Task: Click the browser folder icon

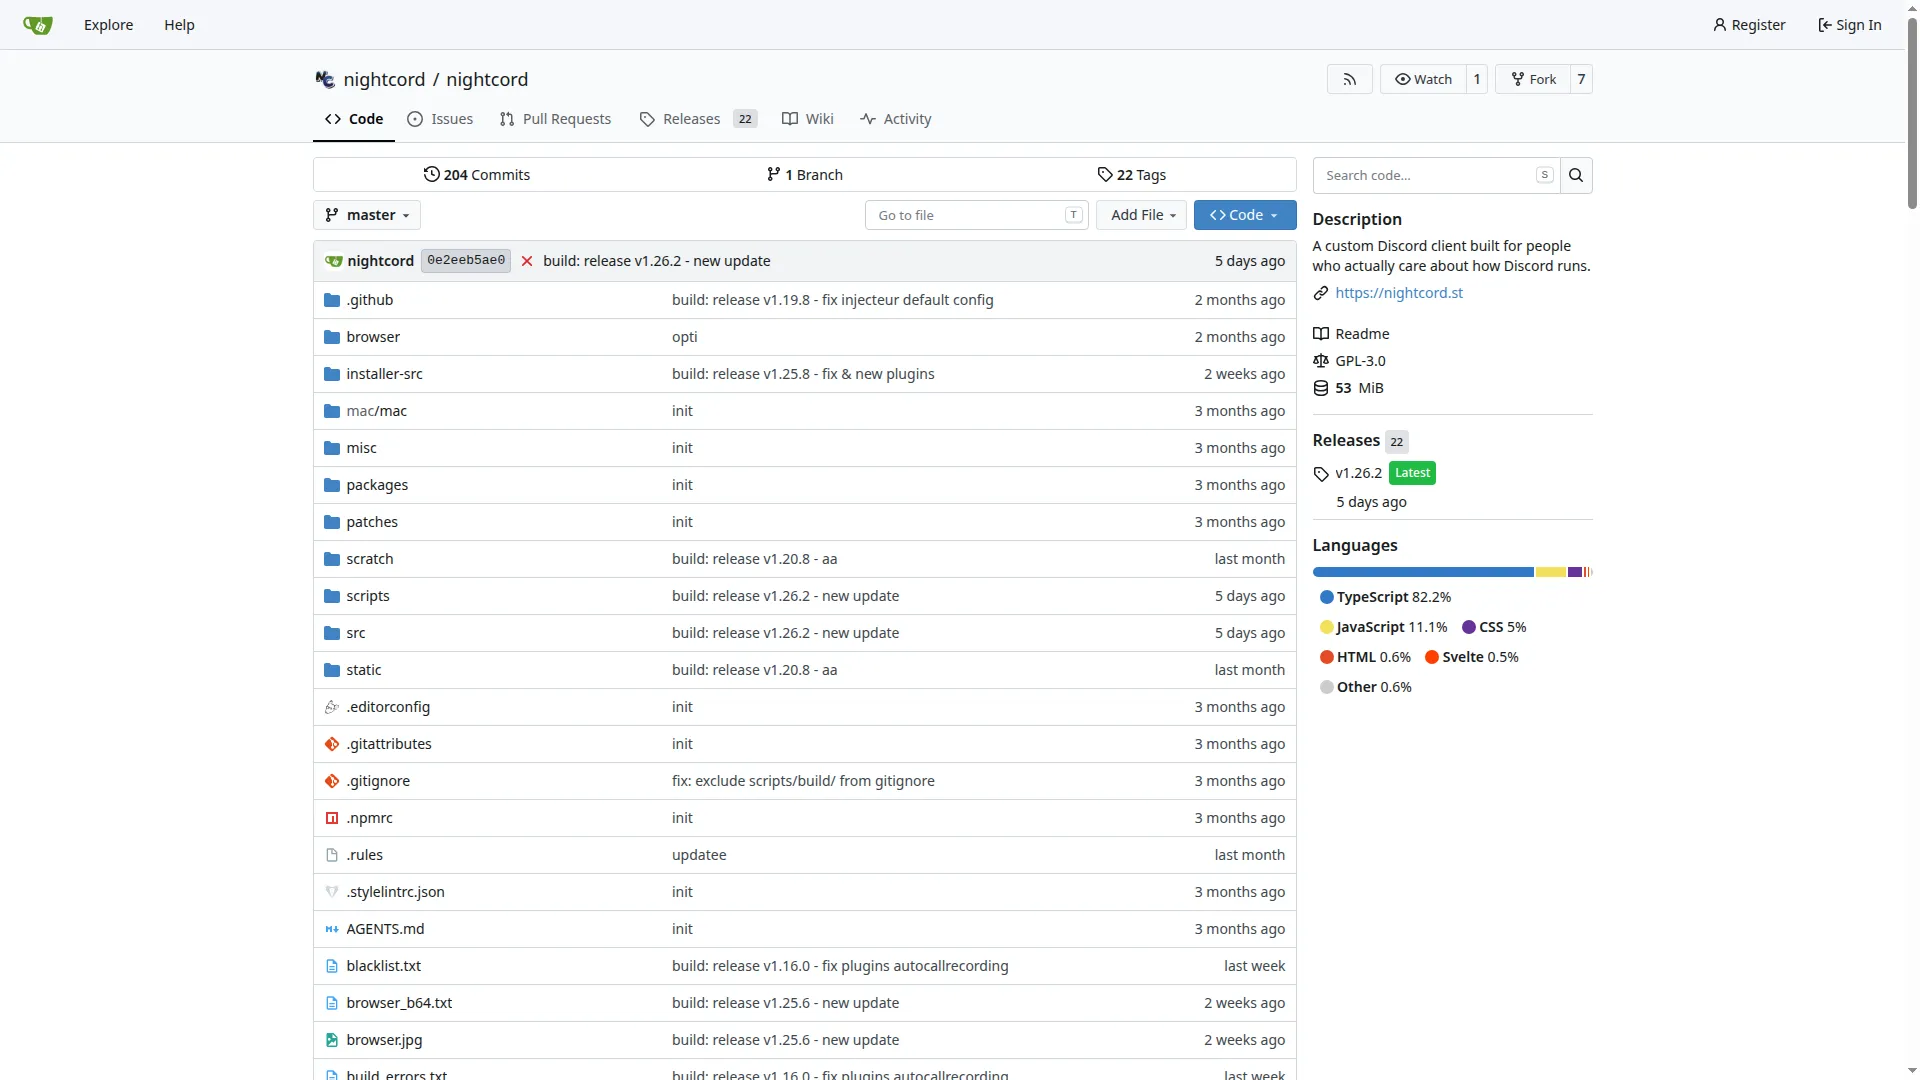Action: (332, 337)
